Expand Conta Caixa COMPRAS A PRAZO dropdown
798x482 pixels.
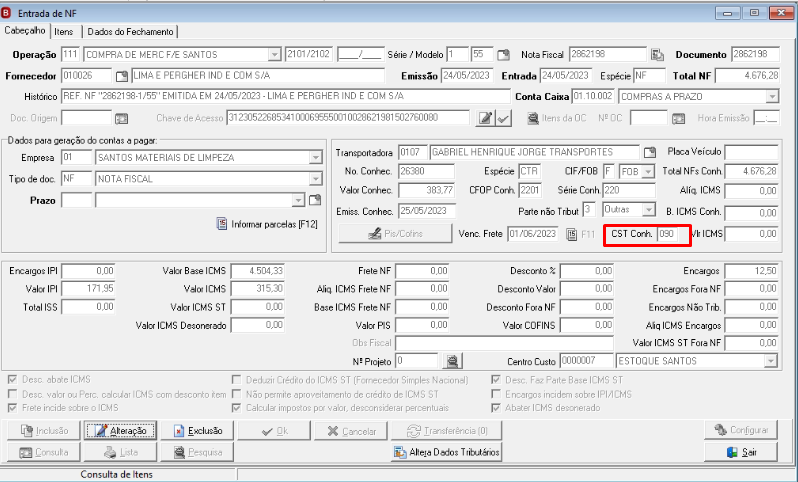772,96
